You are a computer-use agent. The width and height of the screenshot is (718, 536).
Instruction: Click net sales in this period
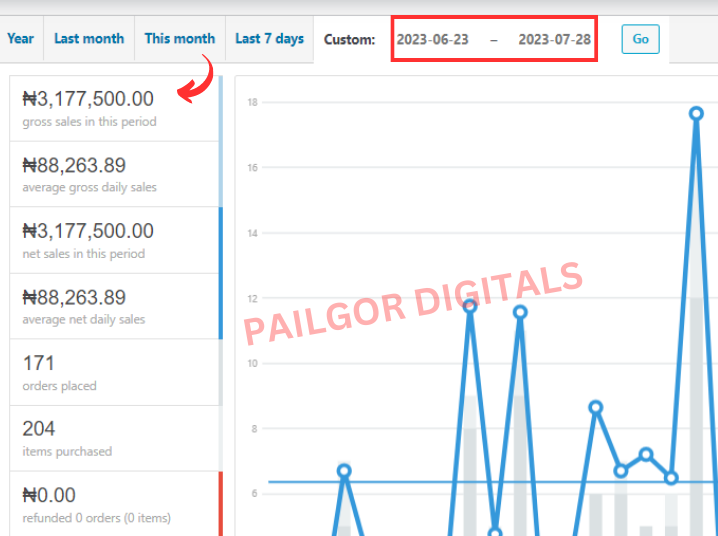click(115, 240)
